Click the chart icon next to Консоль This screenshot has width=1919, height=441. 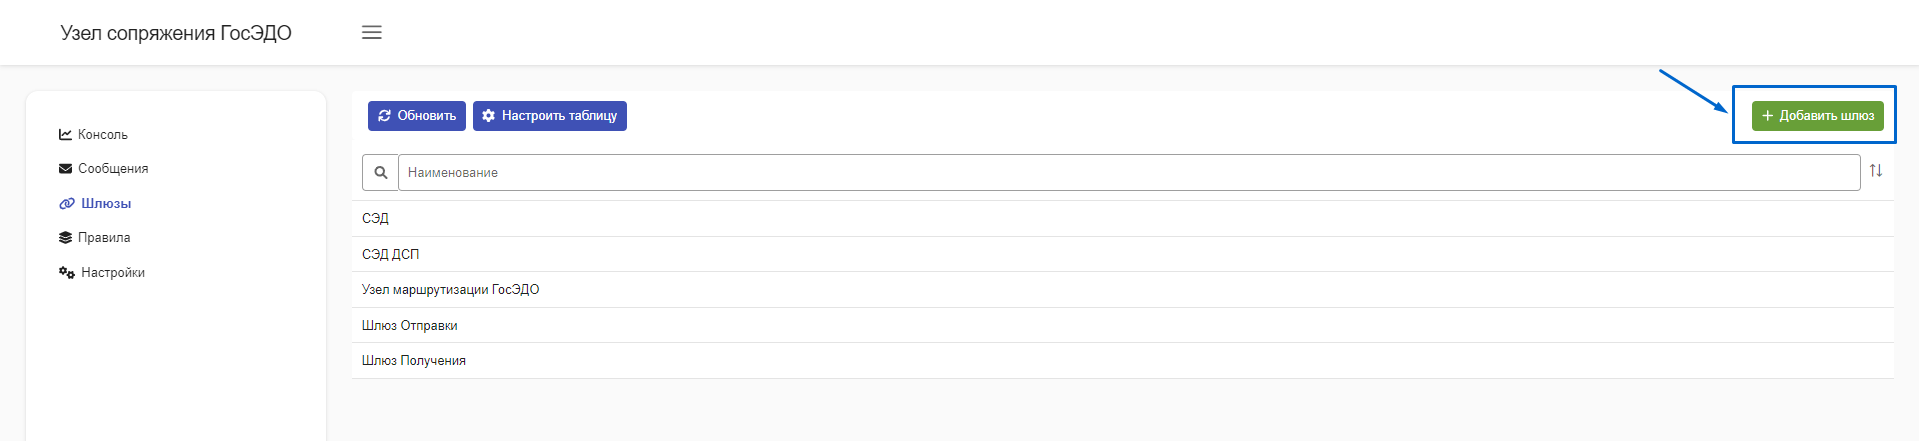65,134
